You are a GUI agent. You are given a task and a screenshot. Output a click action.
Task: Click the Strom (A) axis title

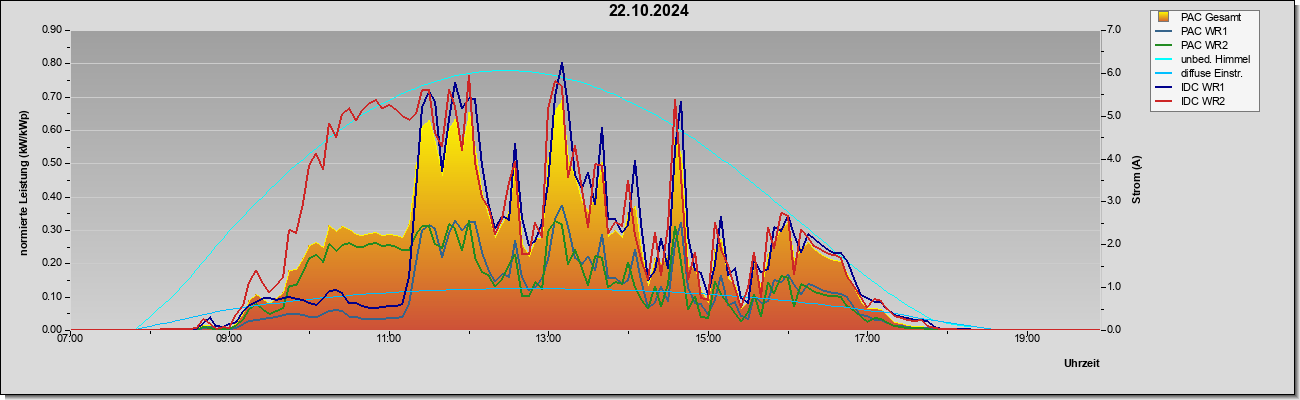[x=1136, y=180]
